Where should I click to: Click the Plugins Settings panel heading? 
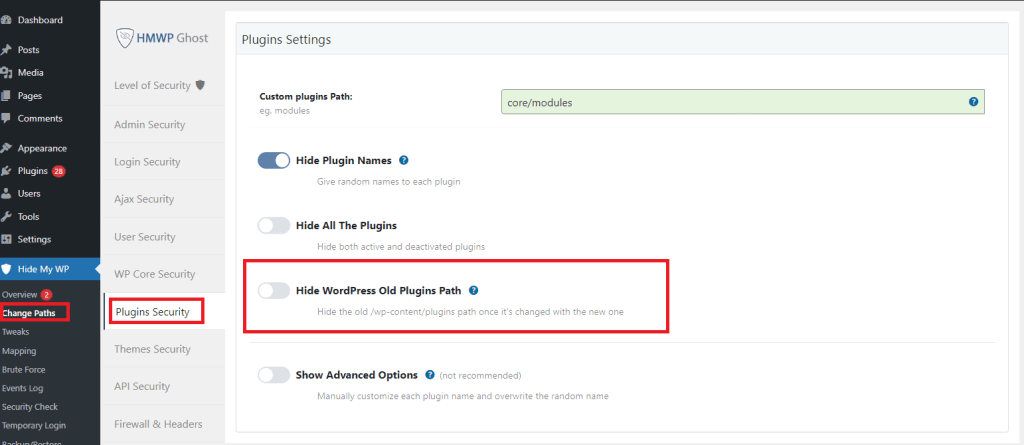pos(286,39)
